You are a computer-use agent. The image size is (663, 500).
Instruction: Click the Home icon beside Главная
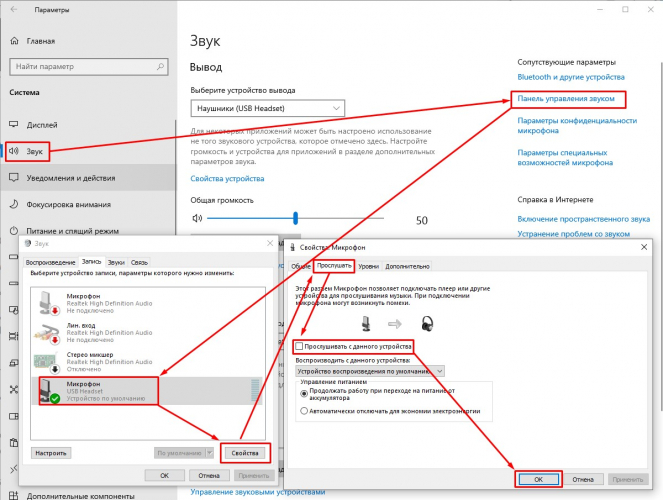(x=14, y=42)
